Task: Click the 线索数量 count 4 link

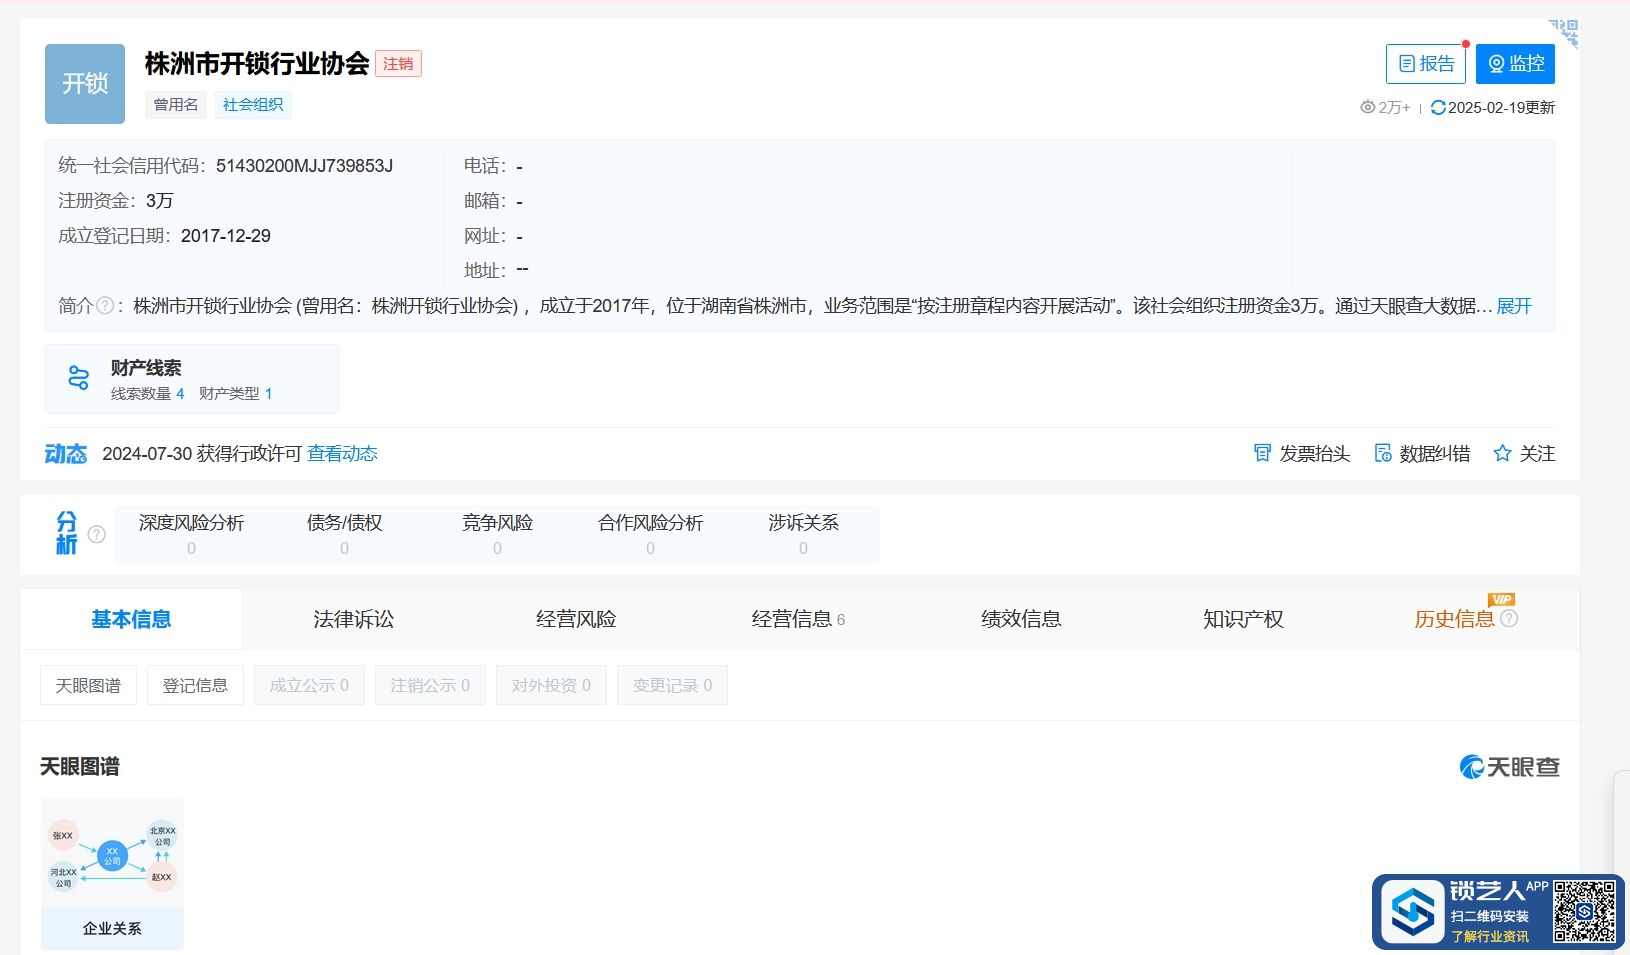Action: coord(181,393)
